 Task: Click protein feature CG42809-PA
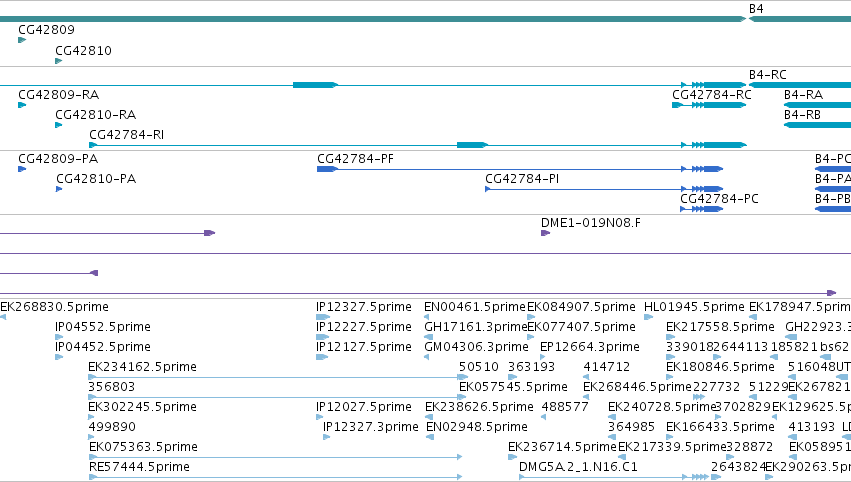click(x=58, y=159)
